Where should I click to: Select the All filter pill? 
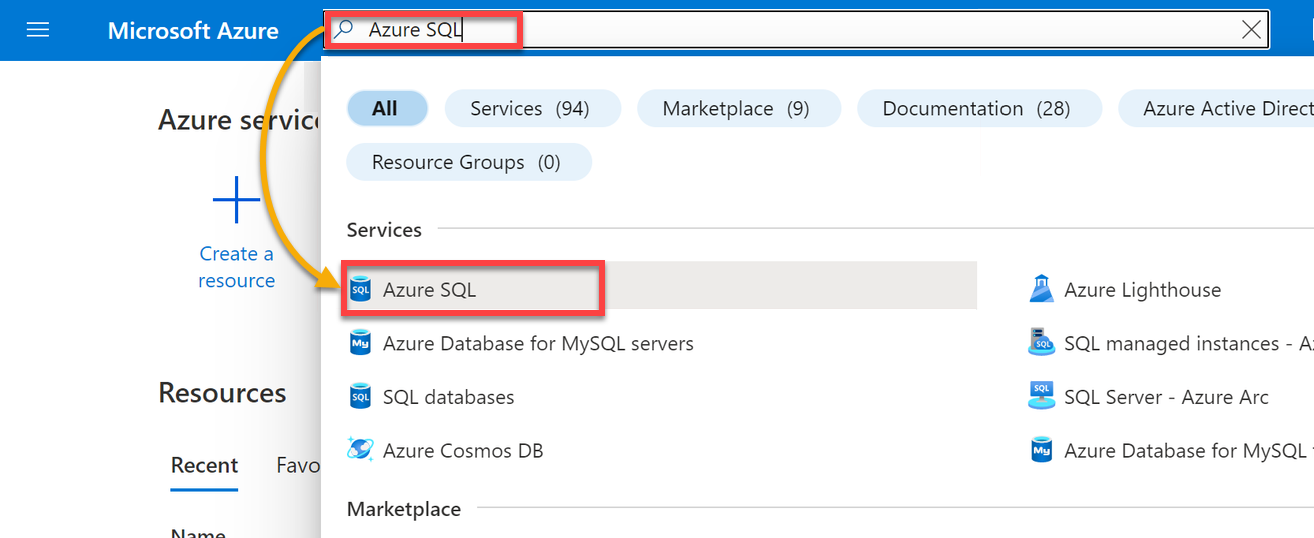point(386,109)
